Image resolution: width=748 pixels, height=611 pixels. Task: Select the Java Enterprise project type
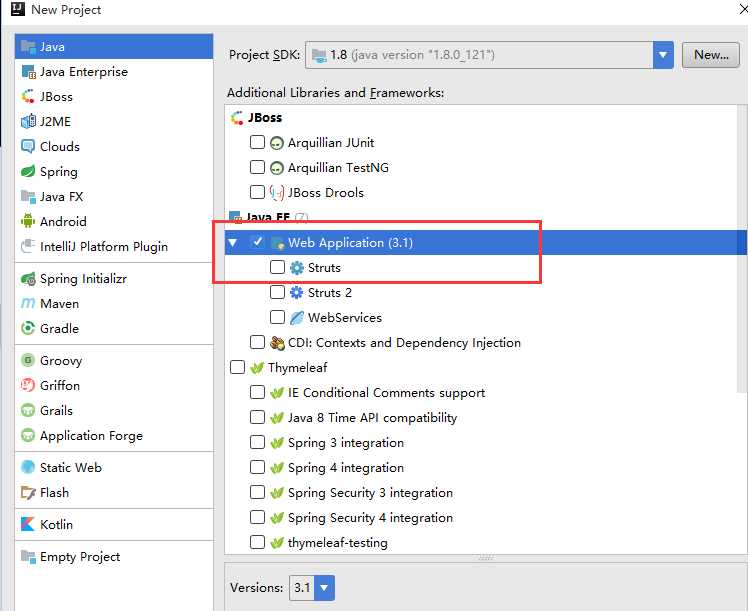pyautogui.click(x=114, y=72)
